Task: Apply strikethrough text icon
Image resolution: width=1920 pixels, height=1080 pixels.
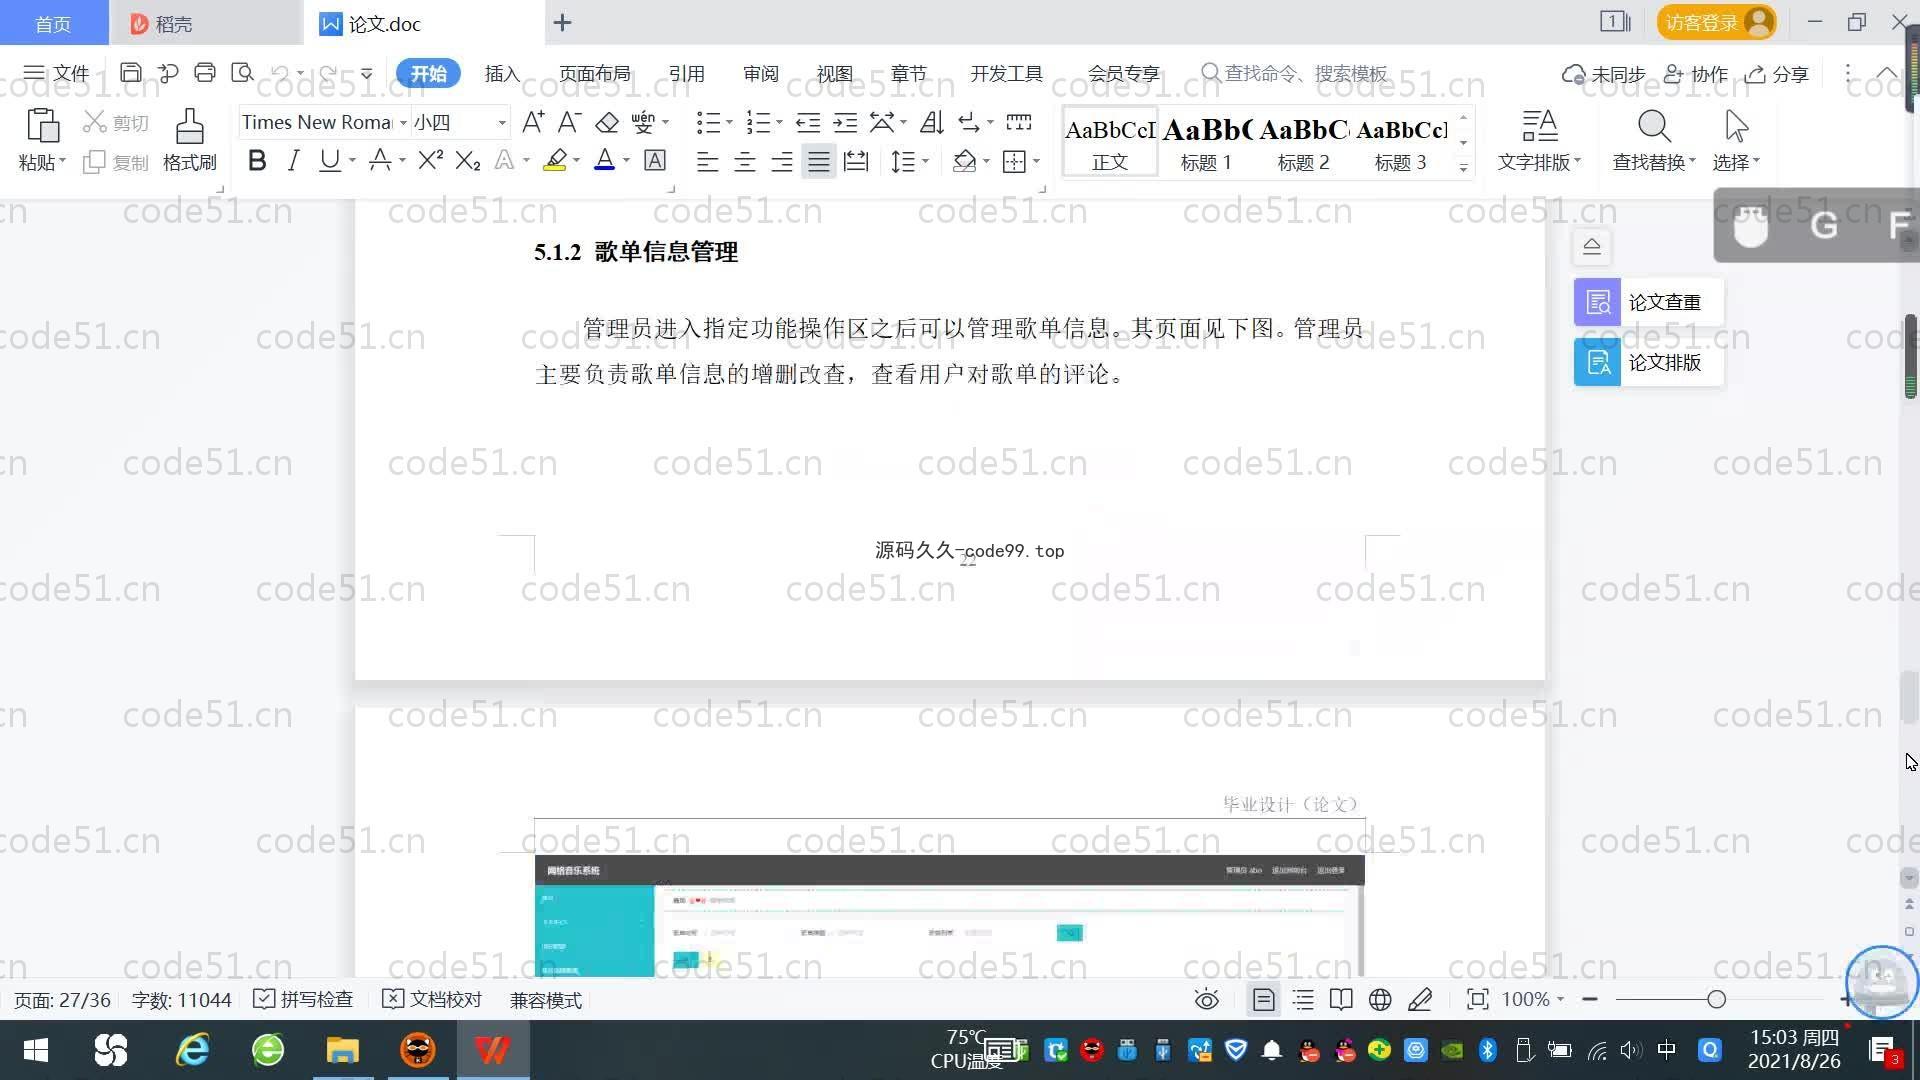Action: tap(380, 161)
